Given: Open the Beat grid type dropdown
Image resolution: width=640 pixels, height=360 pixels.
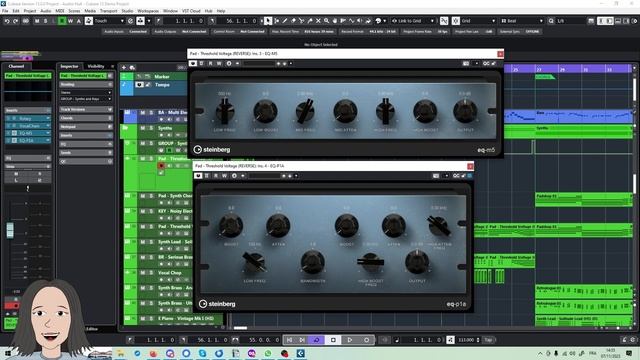Looking at the screenshot, I should [522, 21].
